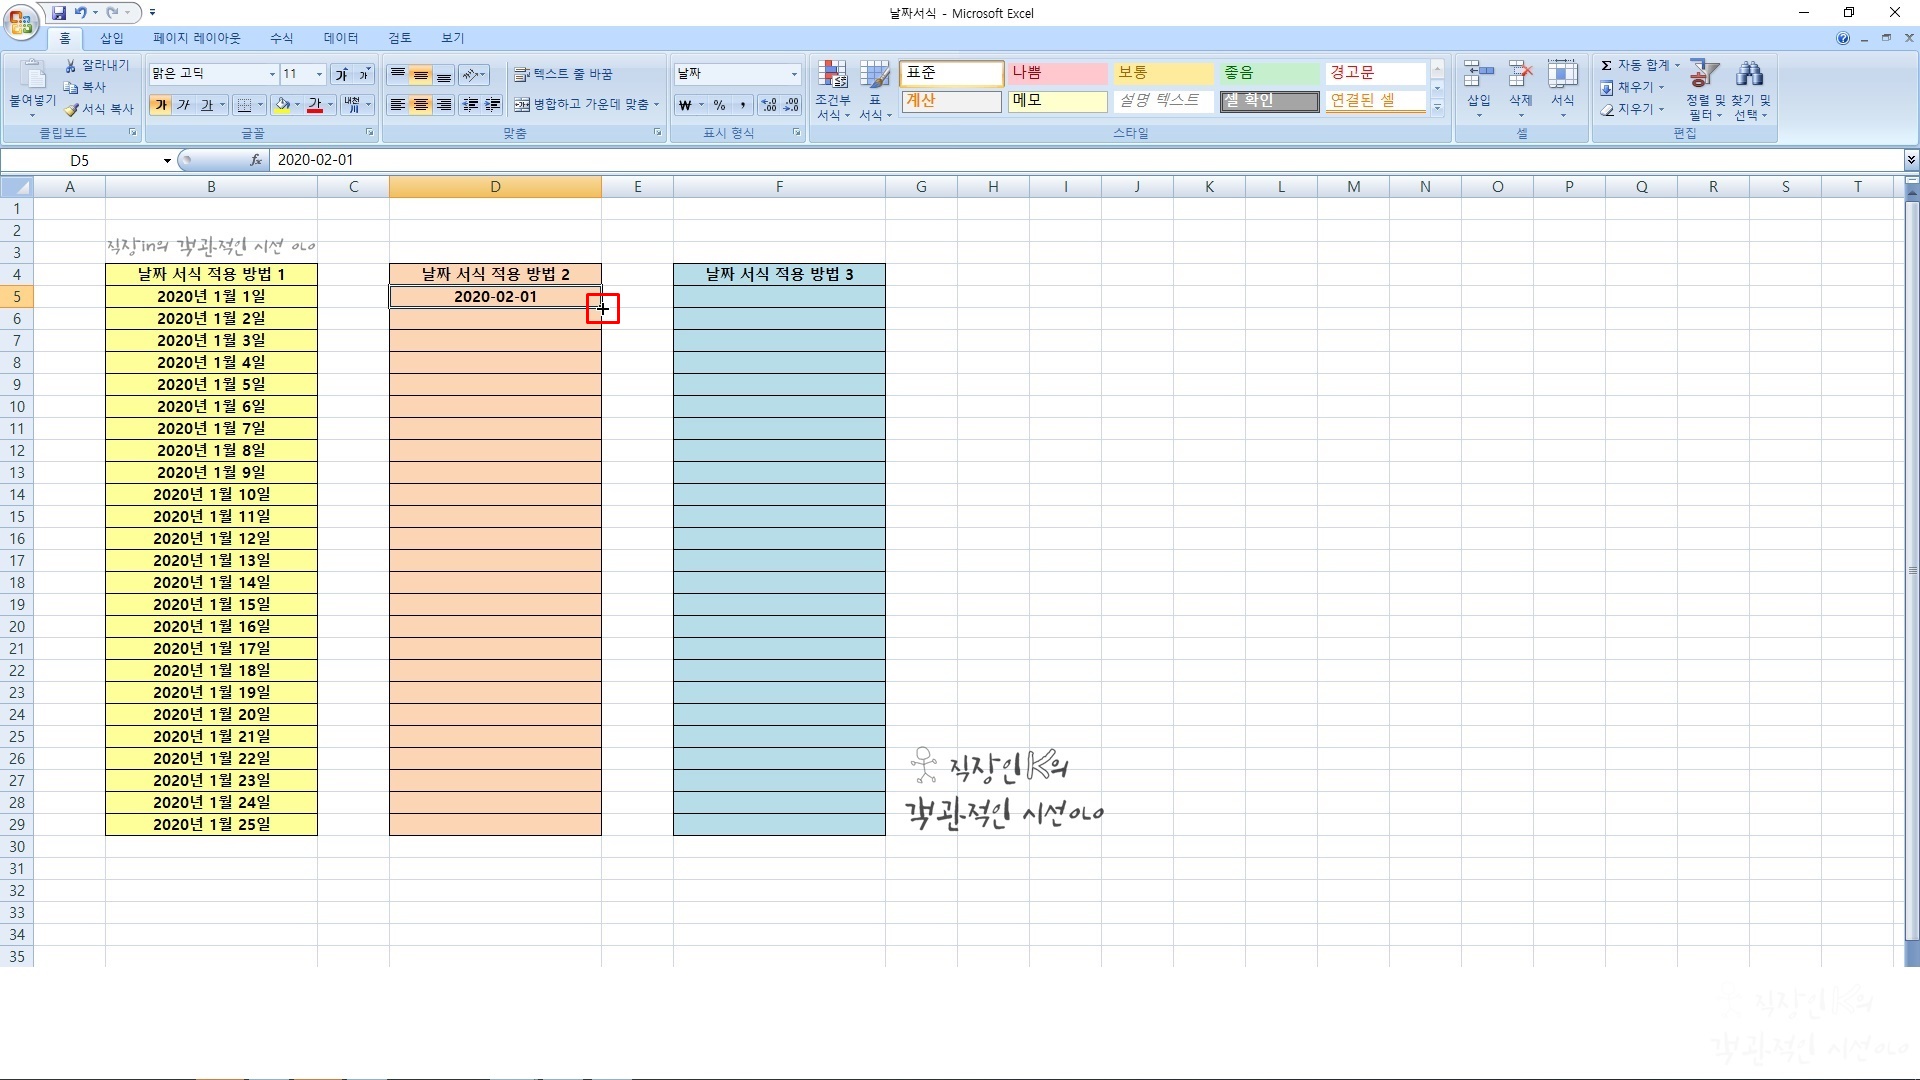1920x1080 pixels.
Task: Click the Find & Select binoculars icon
Action: click(x=1749, y=75)
